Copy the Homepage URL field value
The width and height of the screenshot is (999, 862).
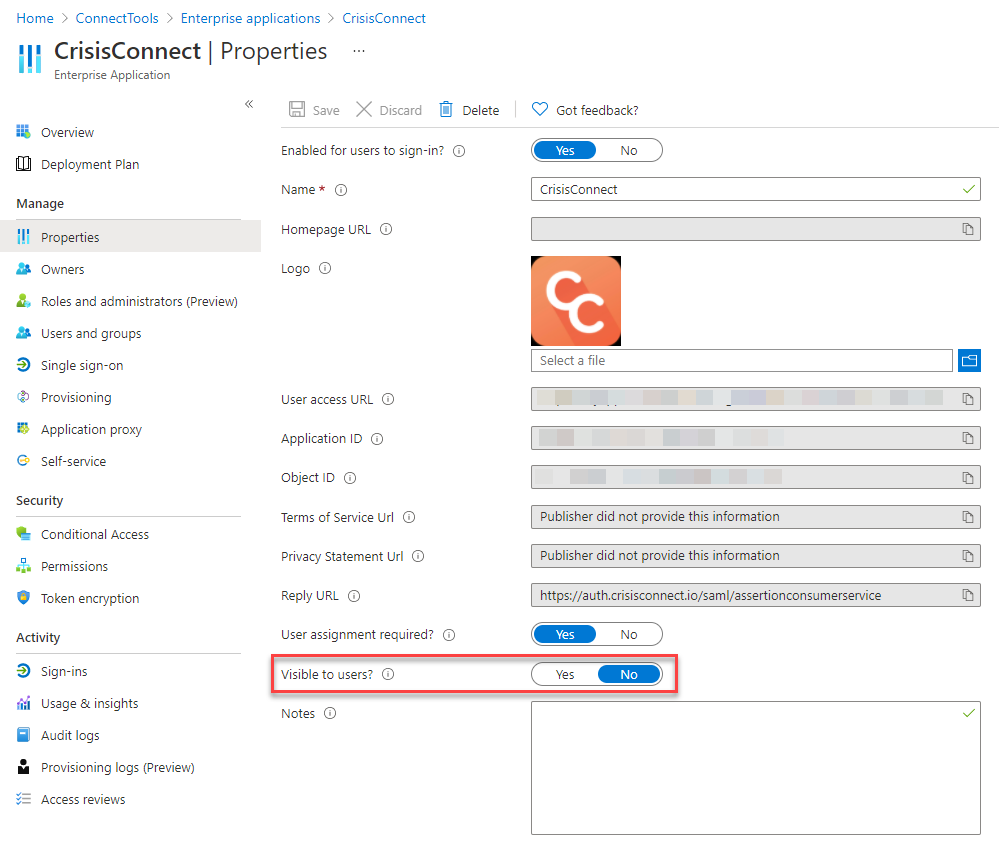pyautogui.click(x=968, y=229)
